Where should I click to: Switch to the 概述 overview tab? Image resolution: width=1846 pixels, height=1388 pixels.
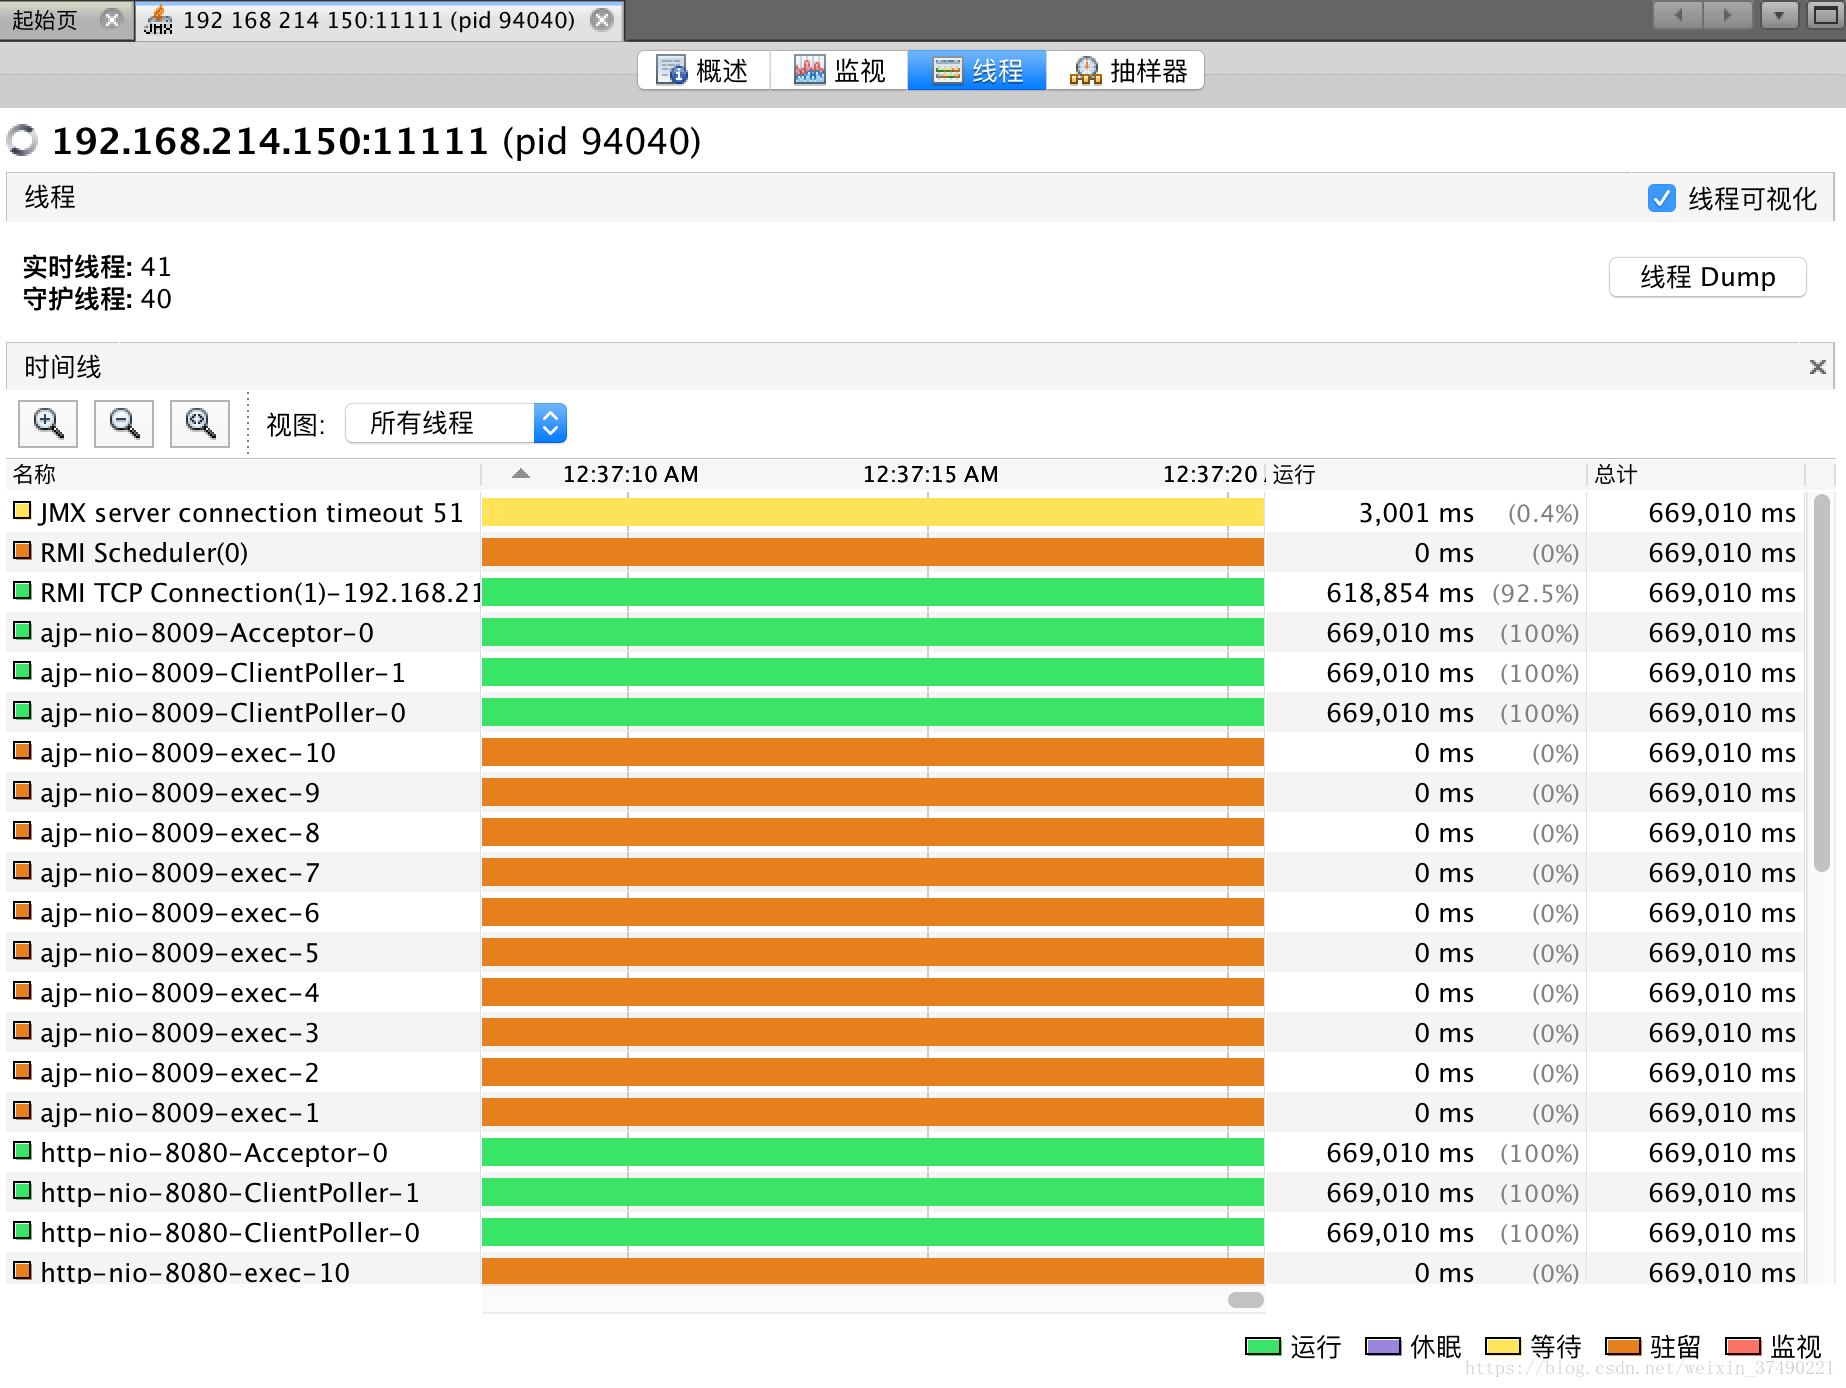(x=704, y=70)
